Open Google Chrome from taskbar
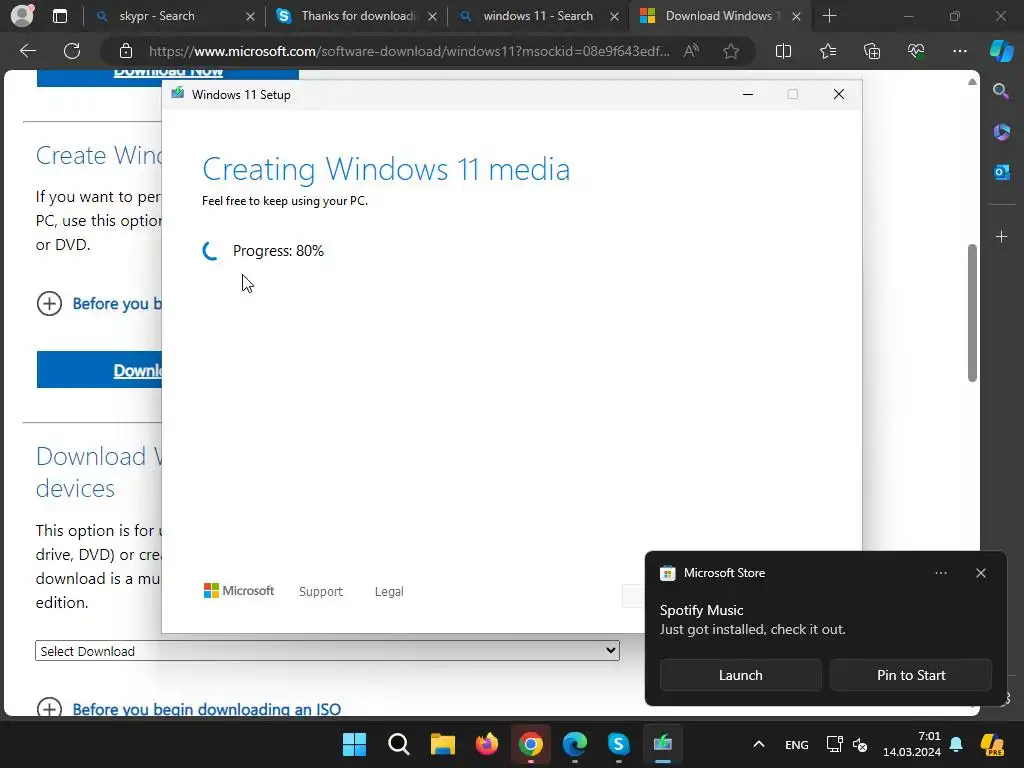Image resolution: width=1024 pixels, height=768 pixels. (x=530, y=744)
